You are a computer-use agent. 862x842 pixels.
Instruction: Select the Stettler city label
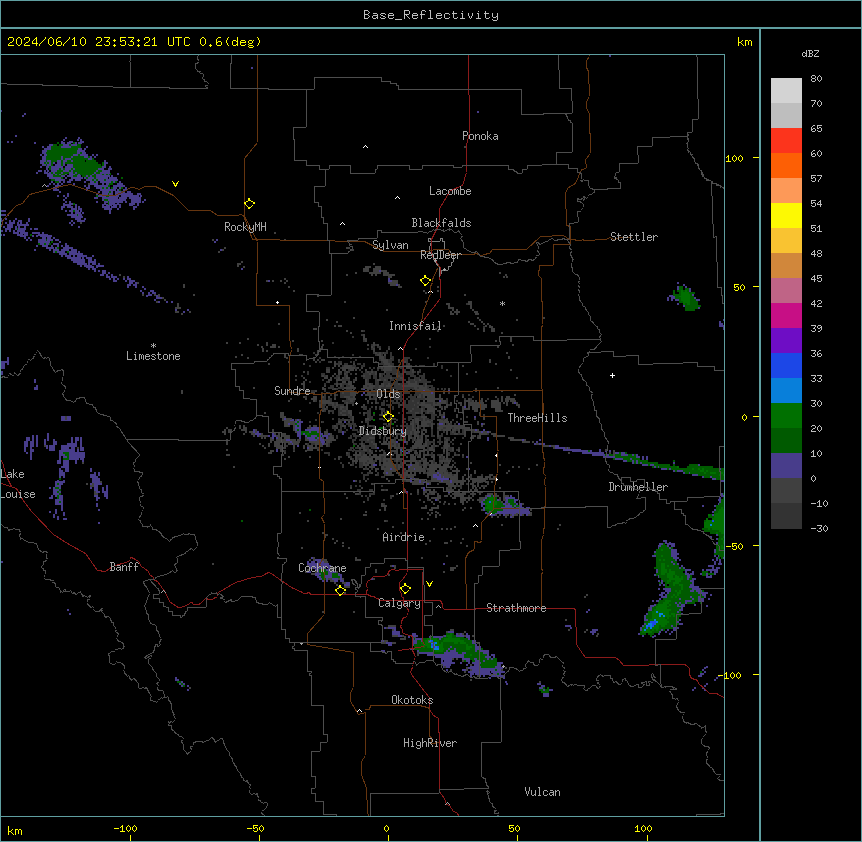tap(634, 237)
